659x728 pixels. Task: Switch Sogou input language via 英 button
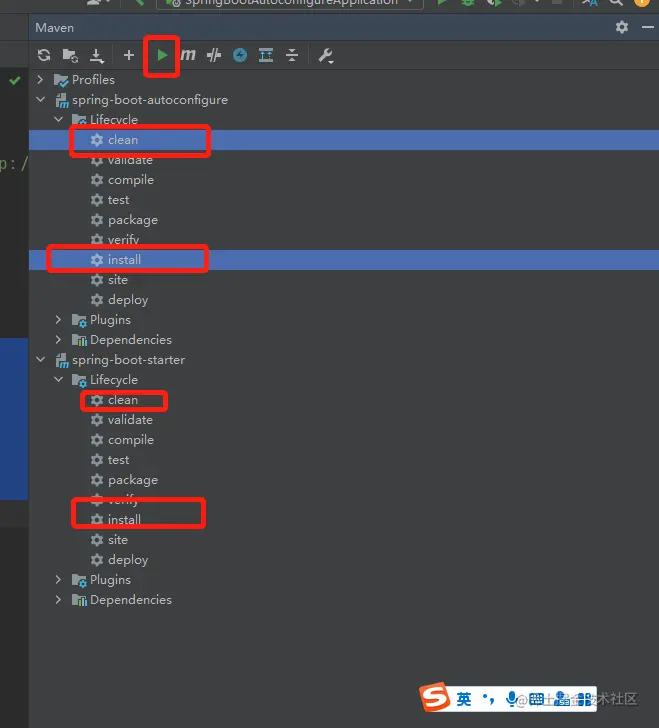(463, 699)
